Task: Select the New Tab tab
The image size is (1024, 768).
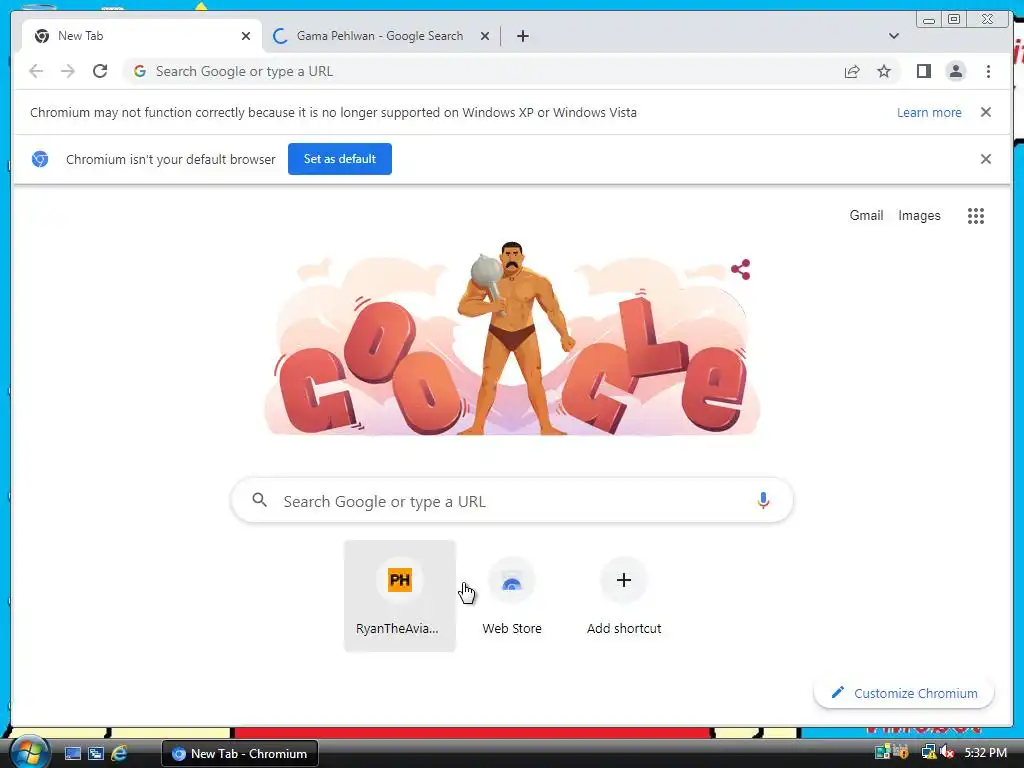Action: click(142, 36)
